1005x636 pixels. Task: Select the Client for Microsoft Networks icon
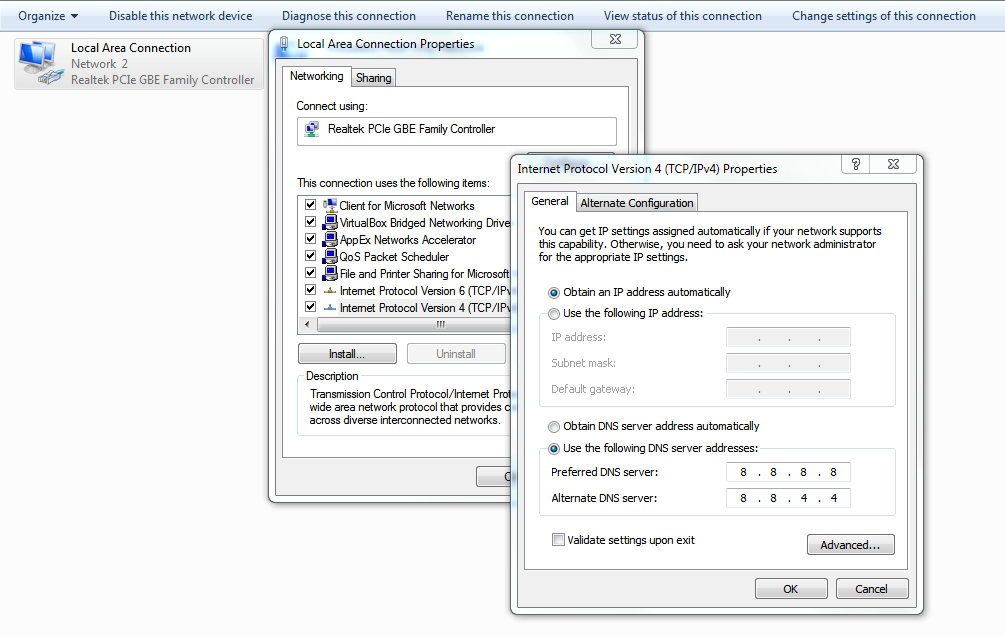coord(330,206)
